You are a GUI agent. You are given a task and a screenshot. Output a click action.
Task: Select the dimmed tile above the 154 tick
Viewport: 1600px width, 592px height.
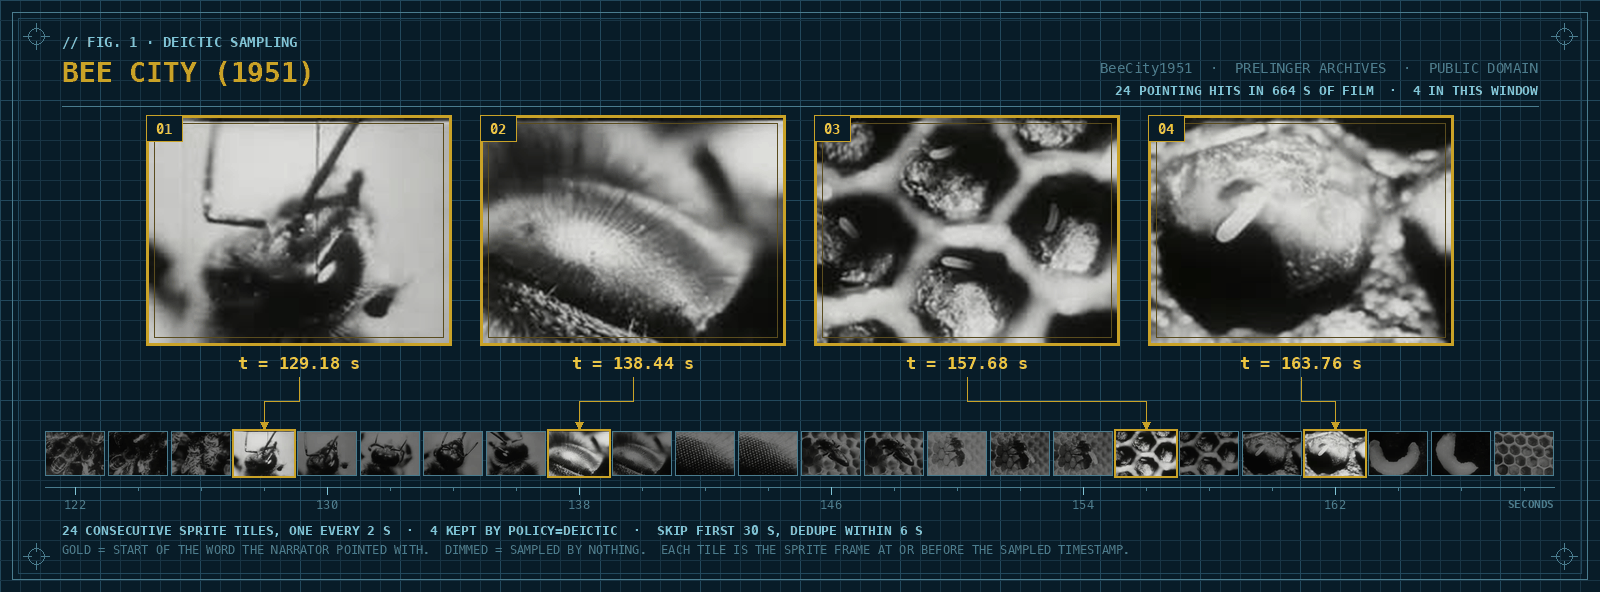click(1083, 453)
